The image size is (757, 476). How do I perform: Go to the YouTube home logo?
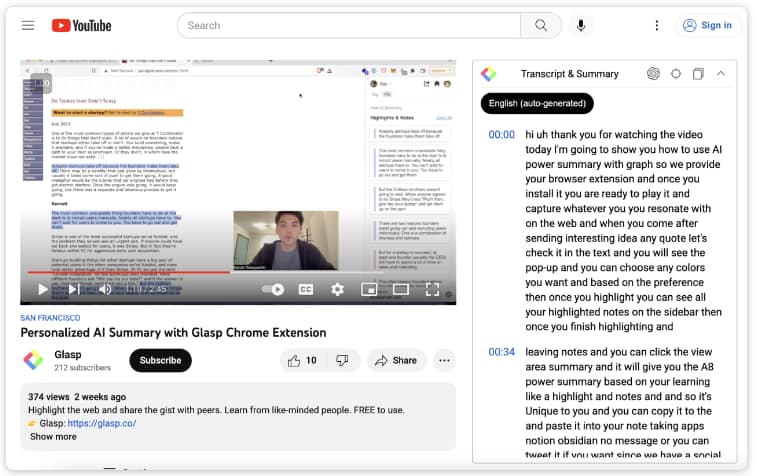tap(82, 26)
